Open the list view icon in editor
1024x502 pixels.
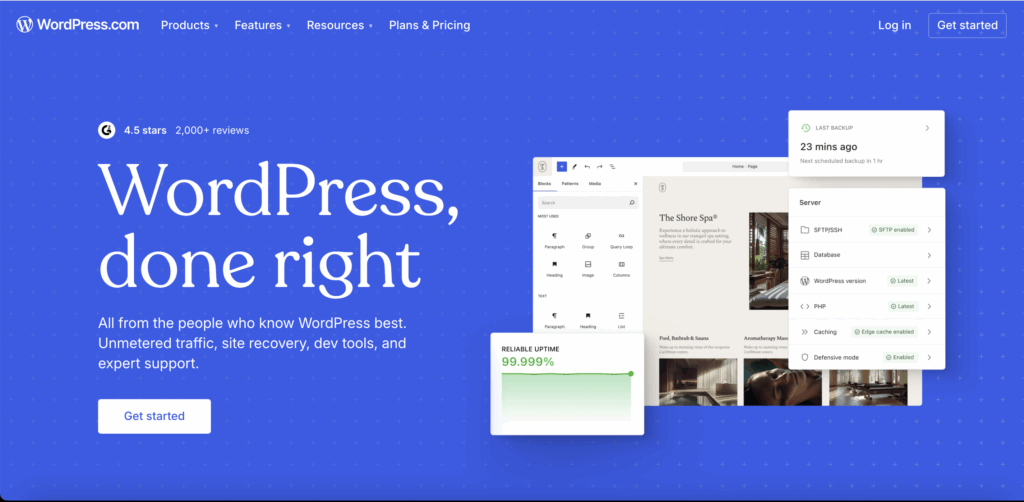tap(613, 166)
